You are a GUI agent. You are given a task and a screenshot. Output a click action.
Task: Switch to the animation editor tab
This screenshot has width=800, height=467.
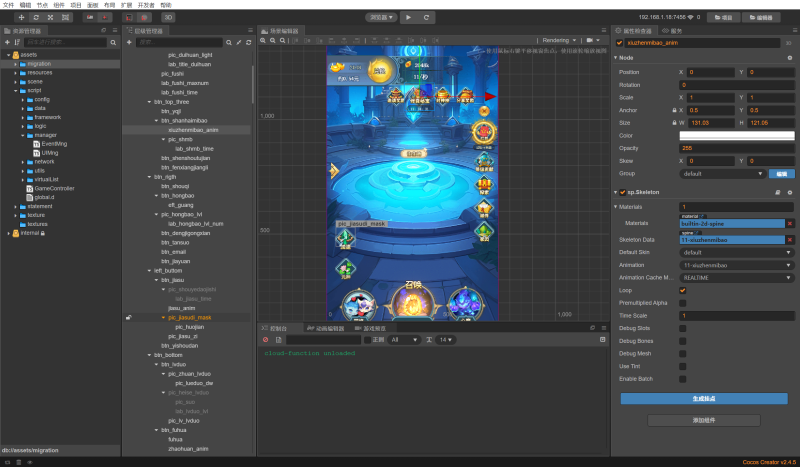[x=327, y=328]
